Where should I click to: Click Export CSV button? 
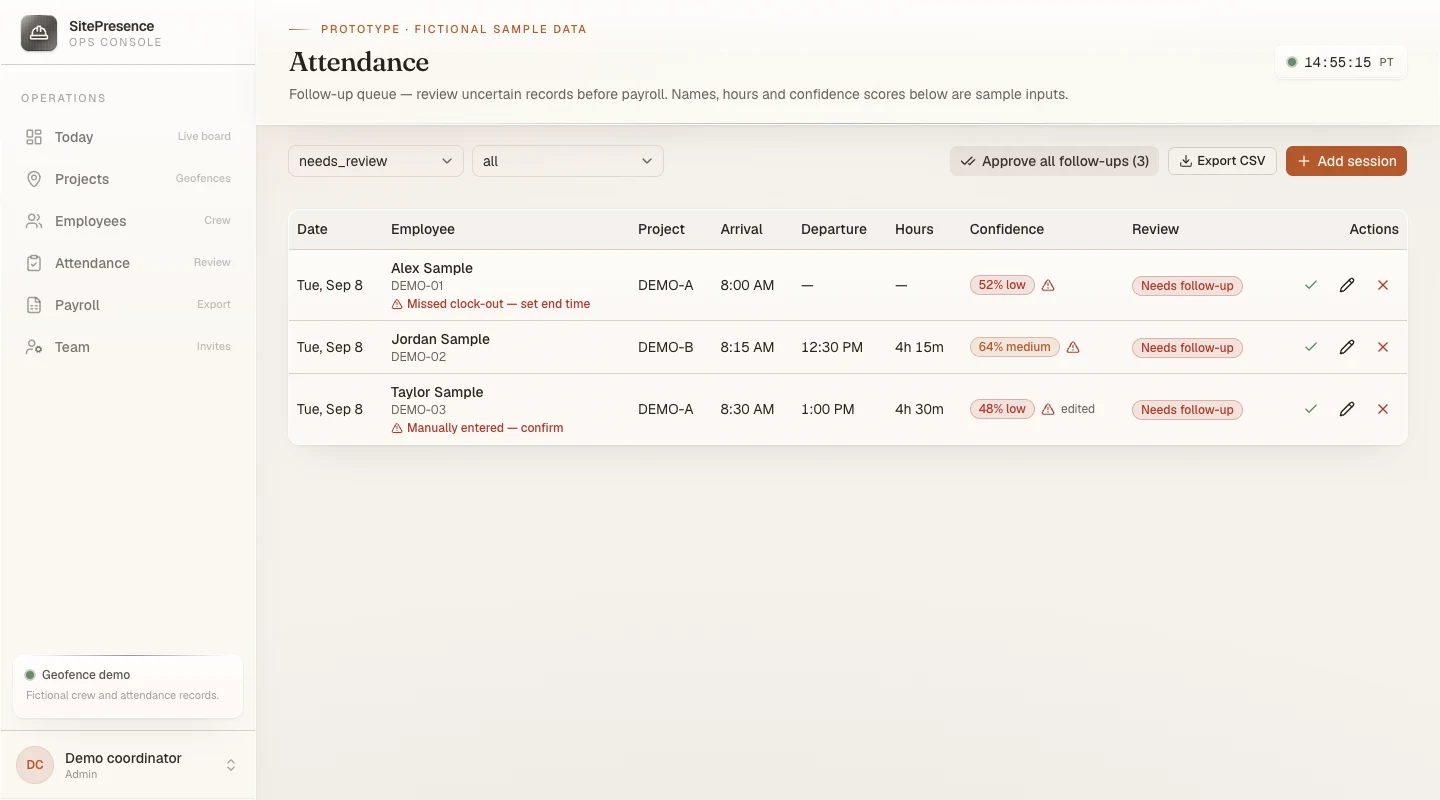1222,161
